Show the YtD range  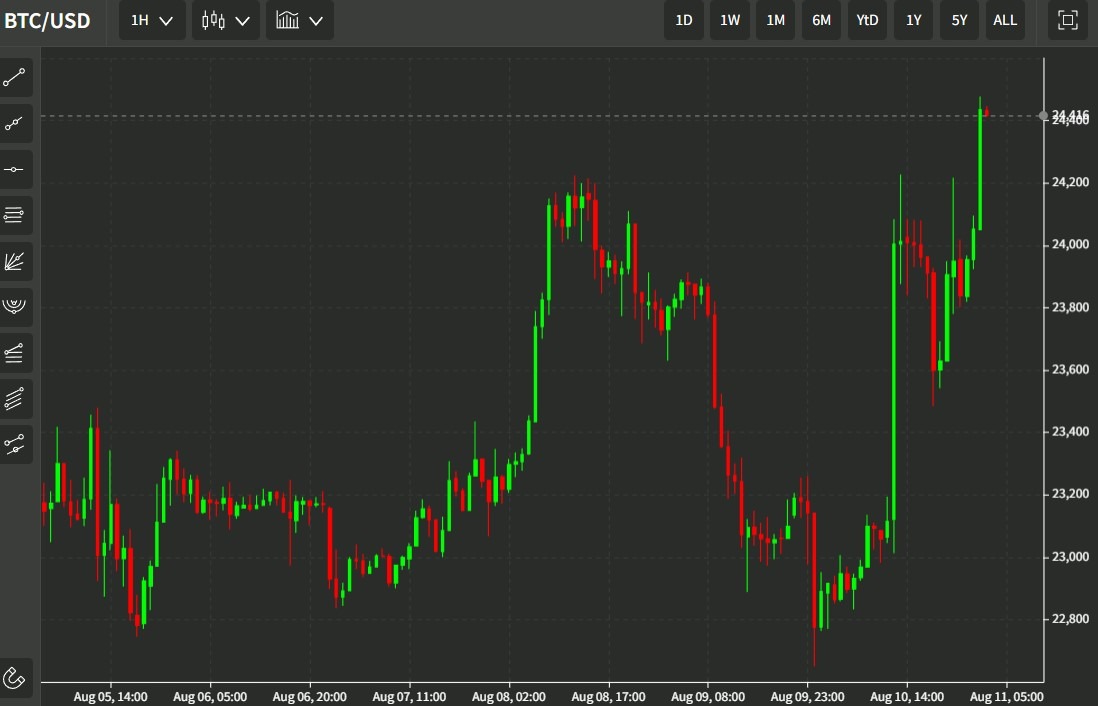click(x=867, y=20)
